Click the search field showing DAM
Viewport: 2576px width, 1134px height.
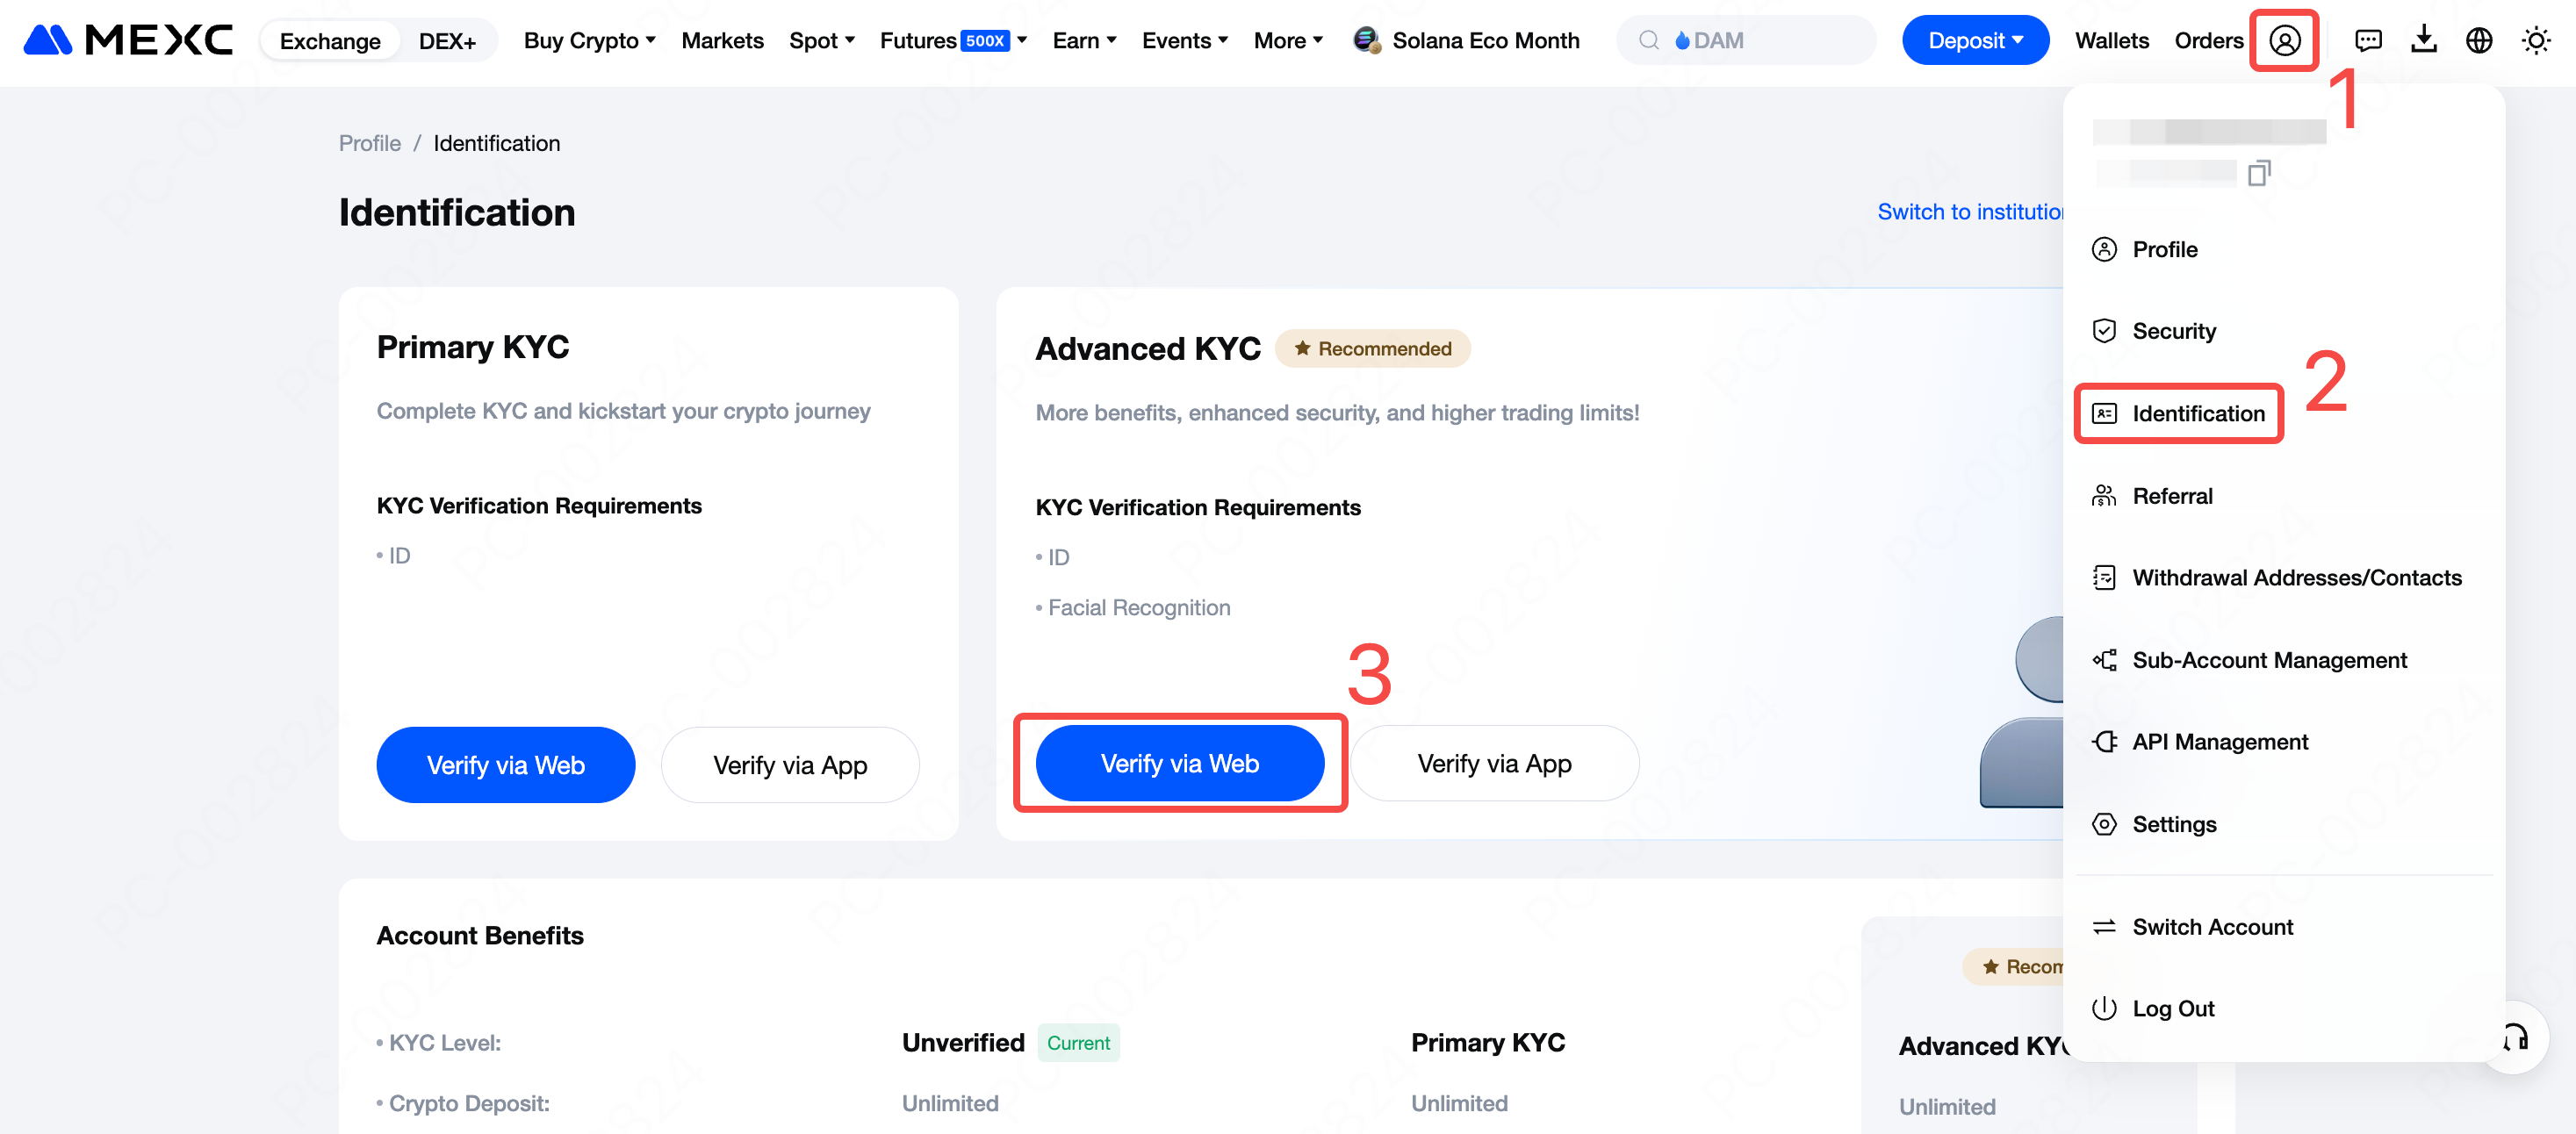[x=1760, y=41]
